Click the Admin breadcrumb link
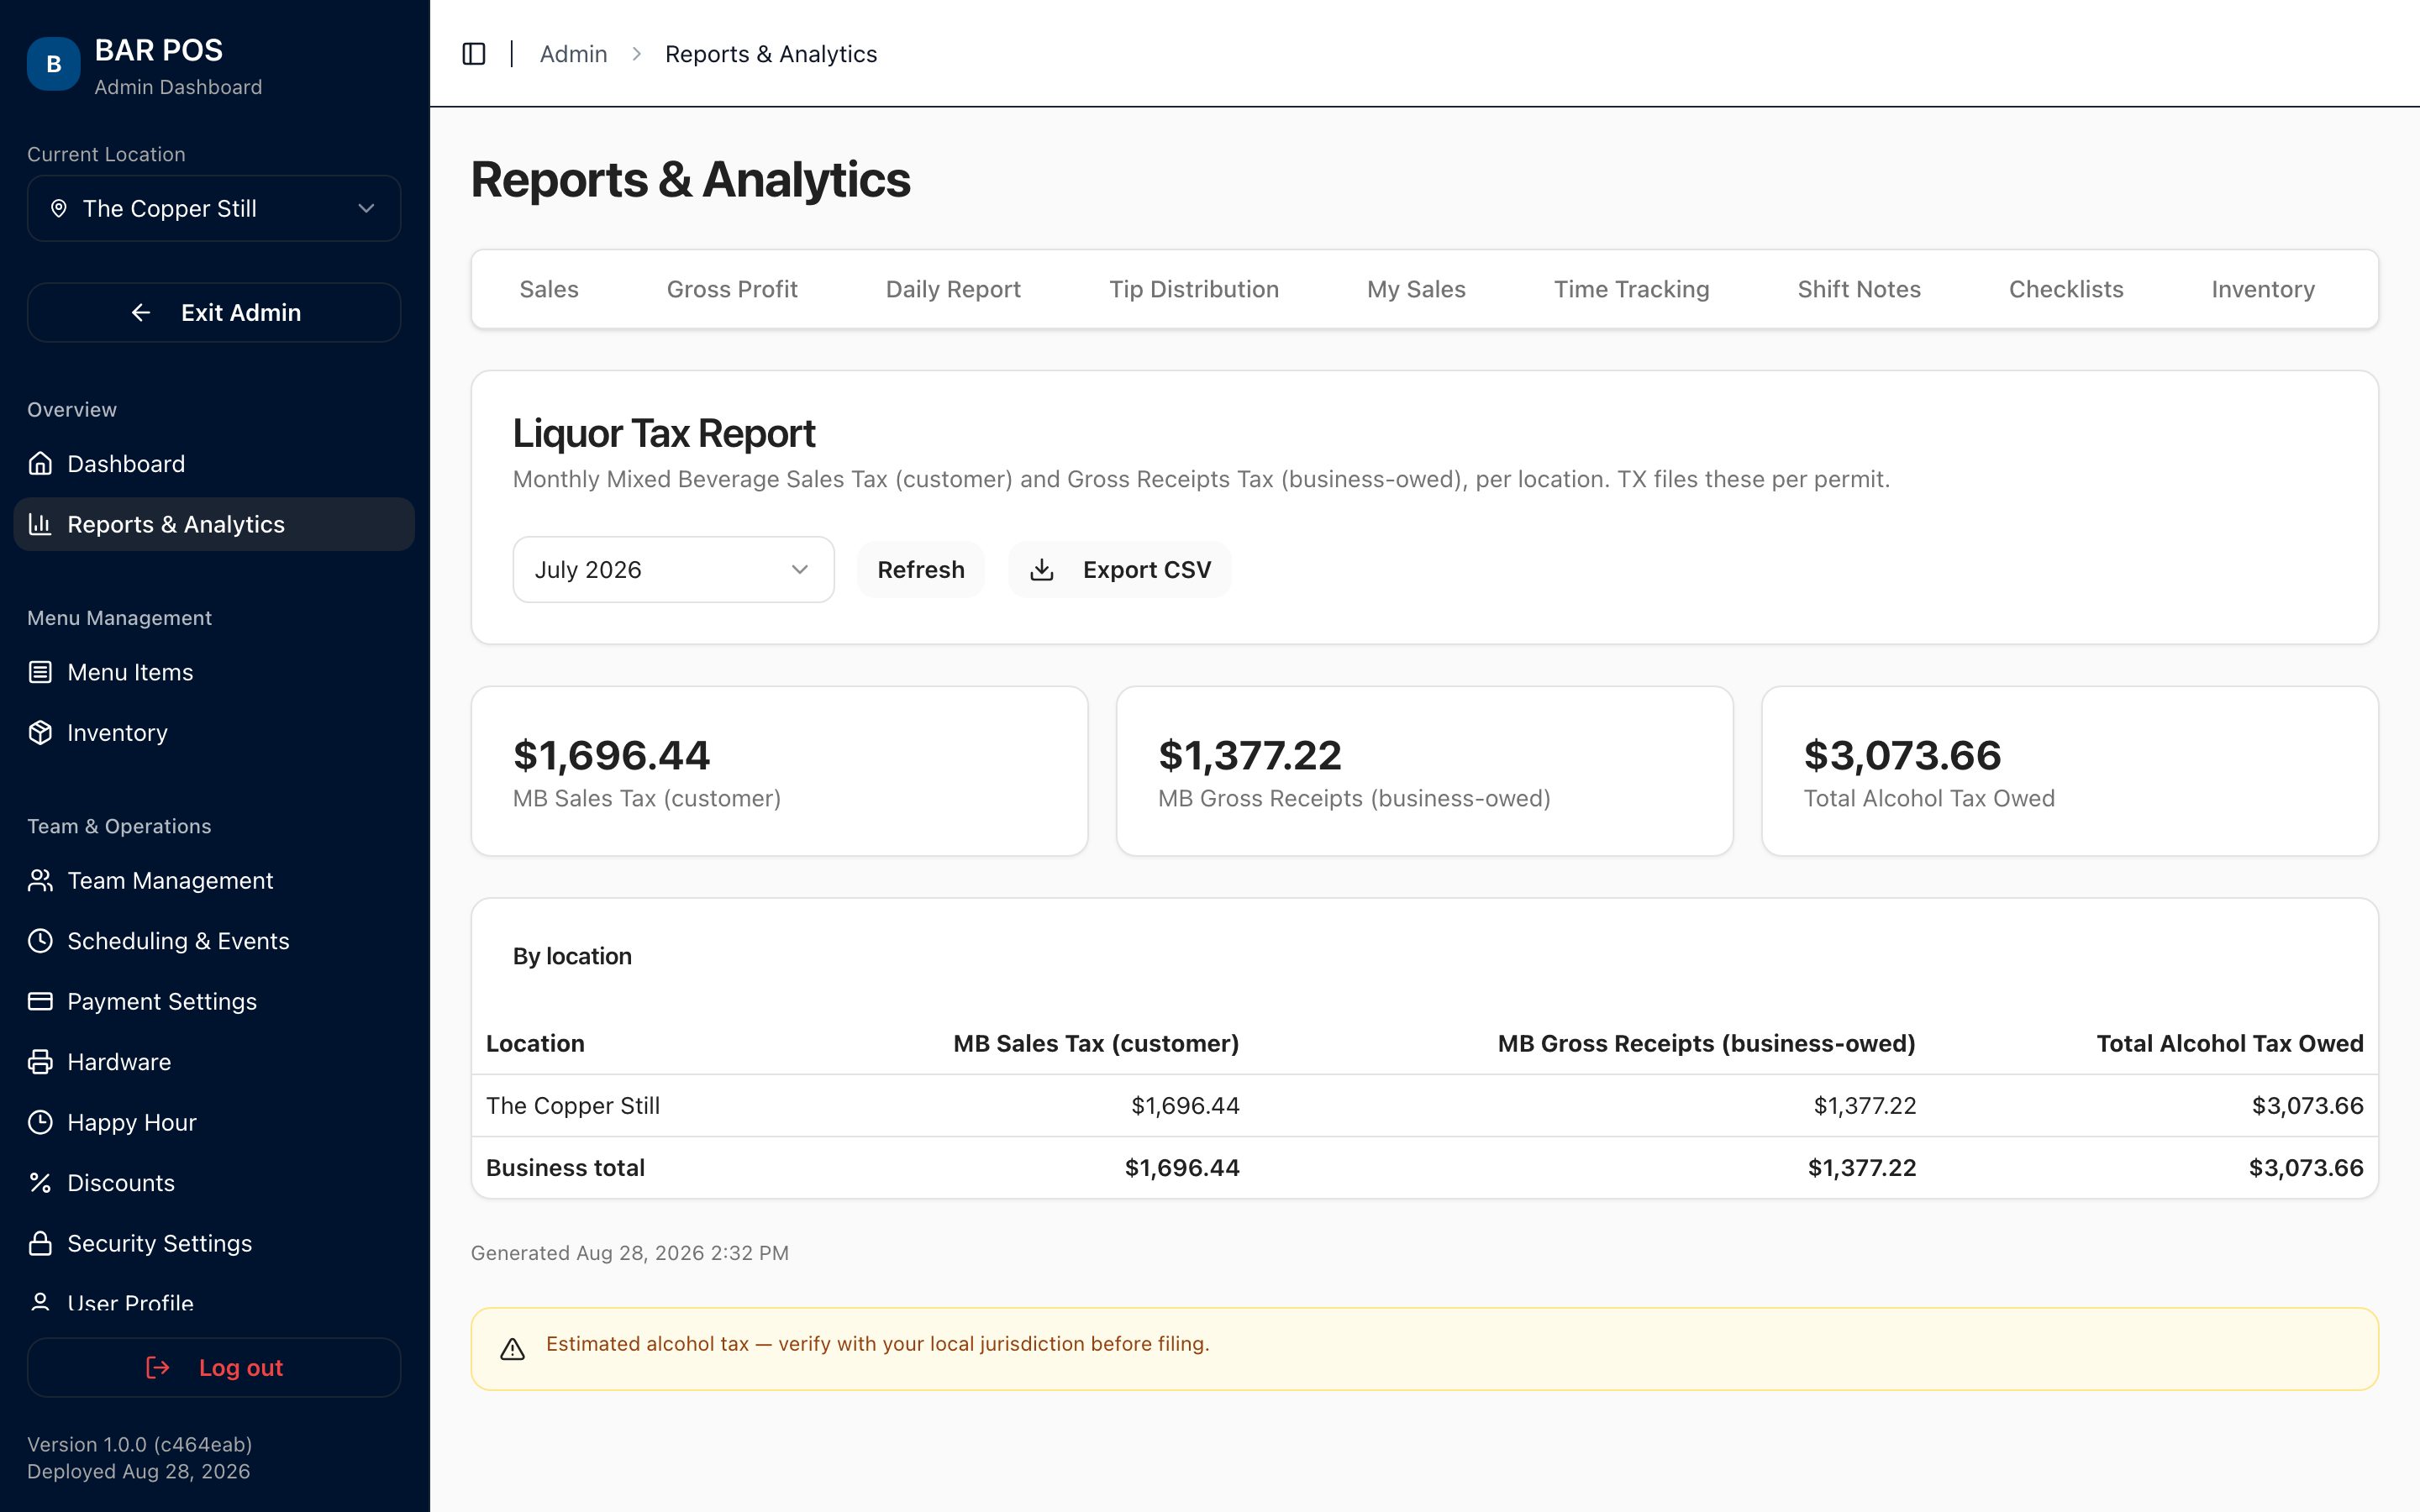Viewport: 2420px width, 1512px height. pos(573,54)
